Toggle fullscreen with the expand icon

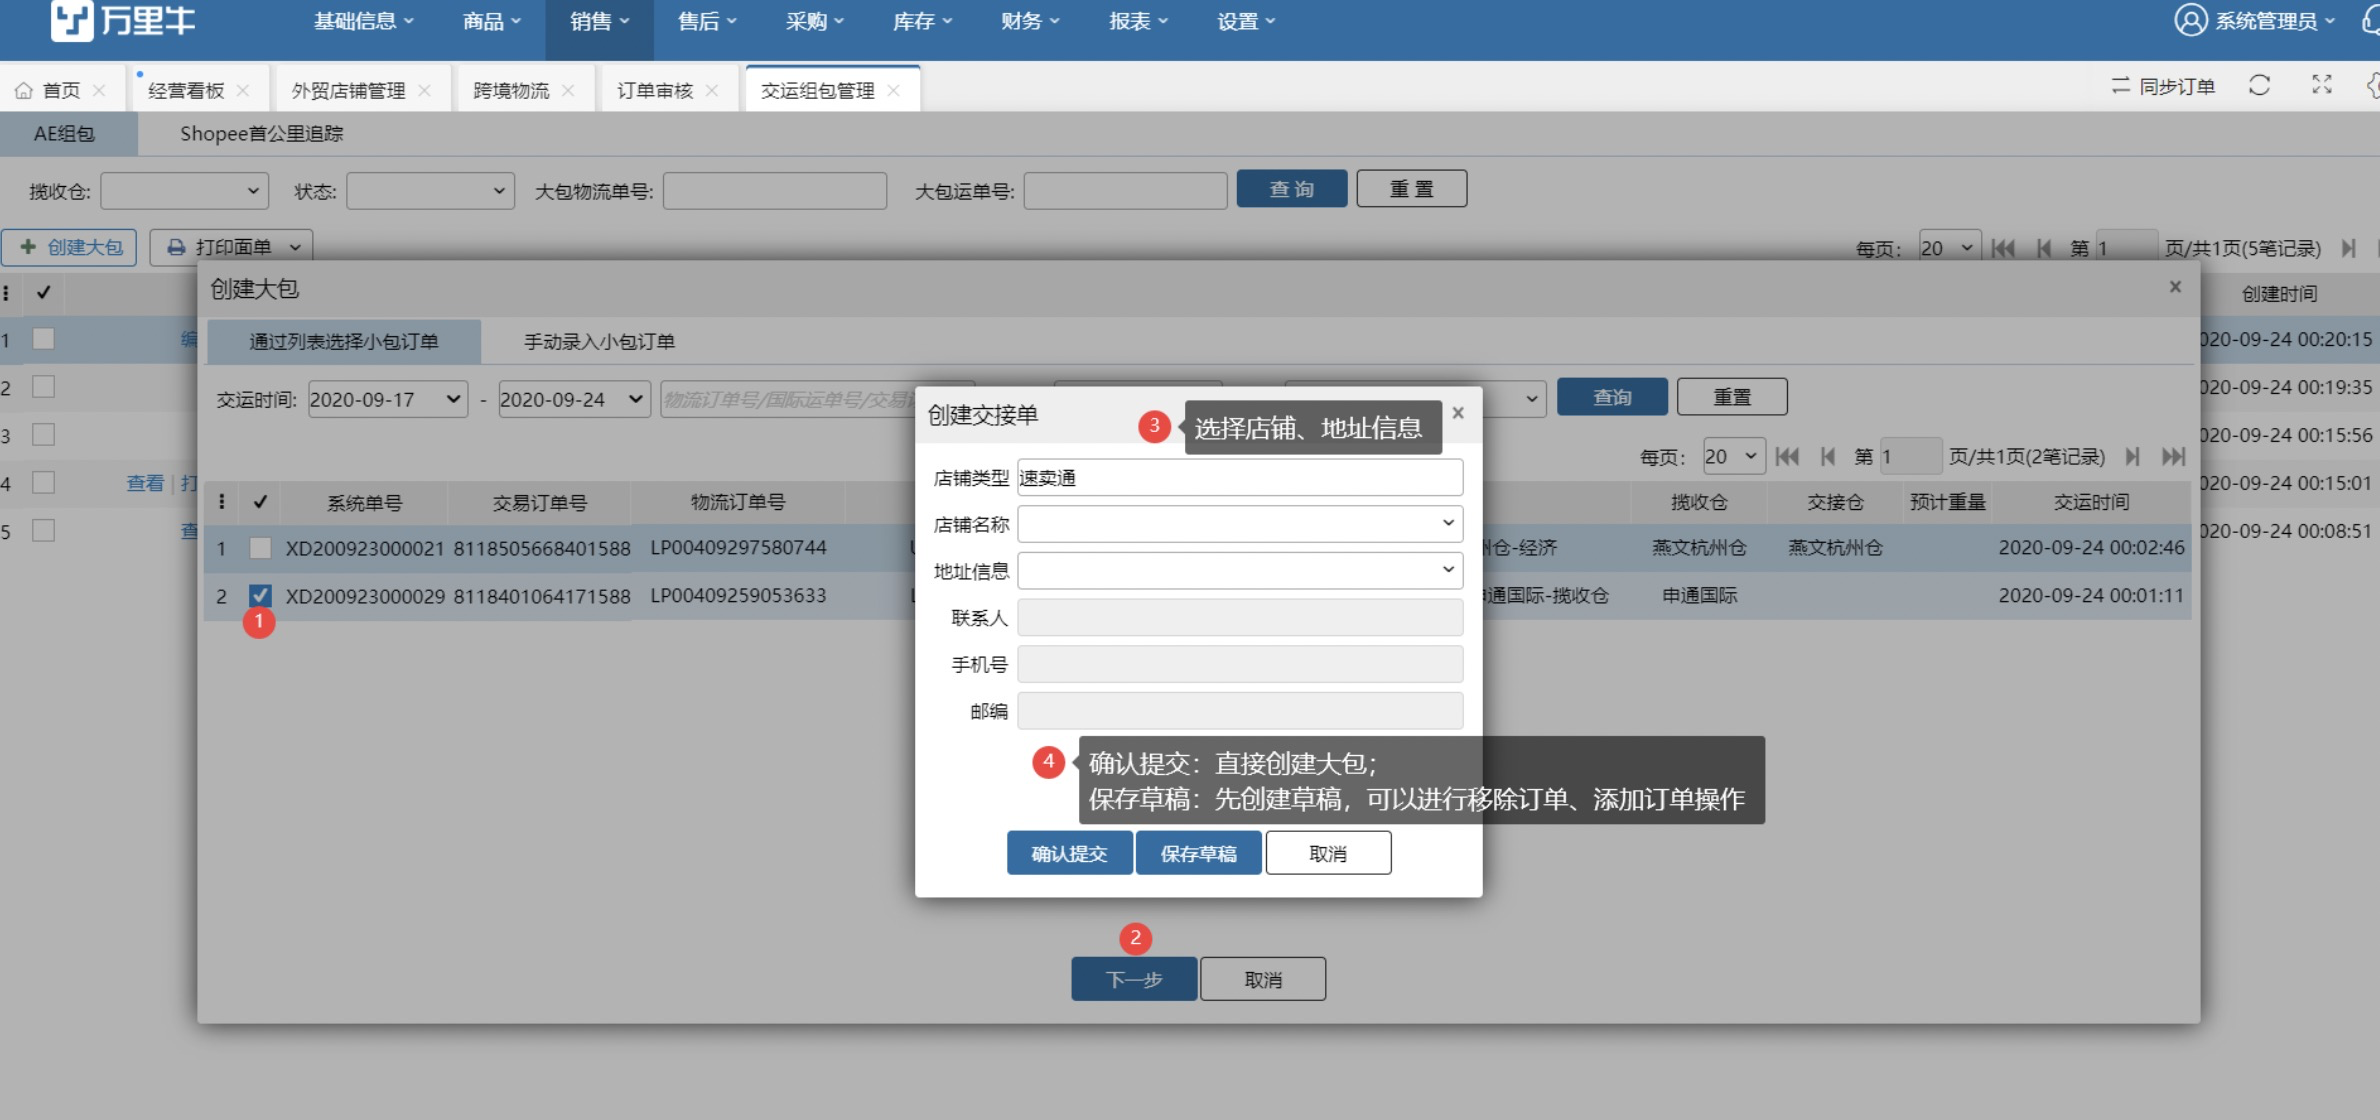coord(2322,85)
